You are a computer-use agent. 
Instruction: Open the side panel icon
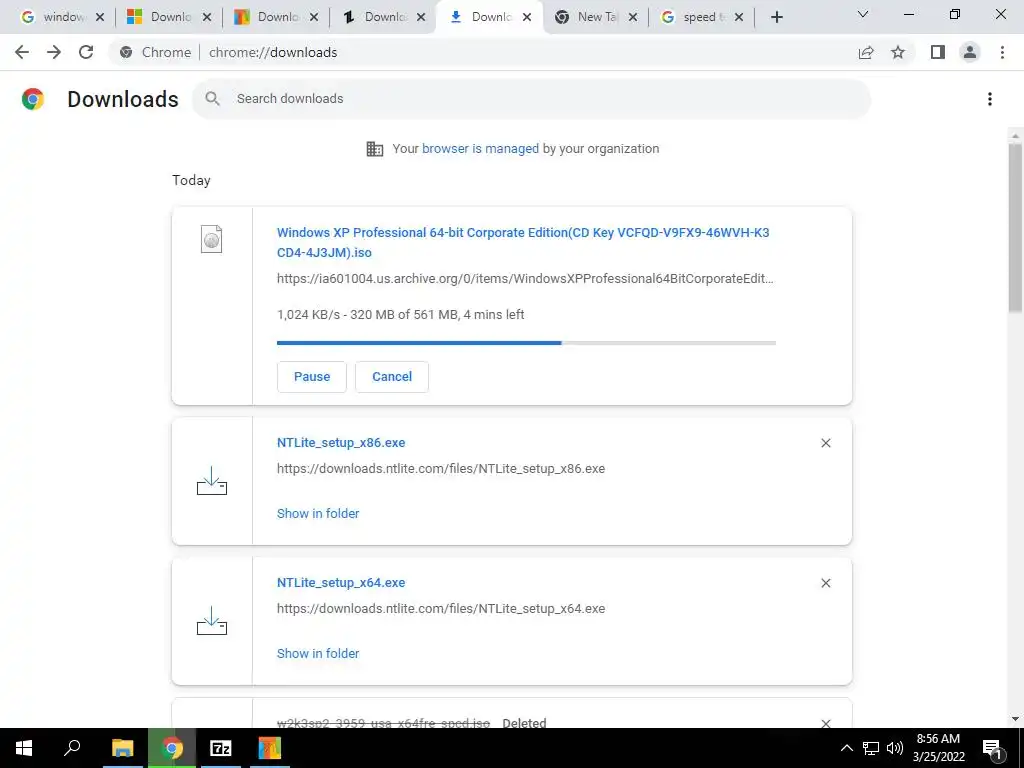[x=938, y=52]
